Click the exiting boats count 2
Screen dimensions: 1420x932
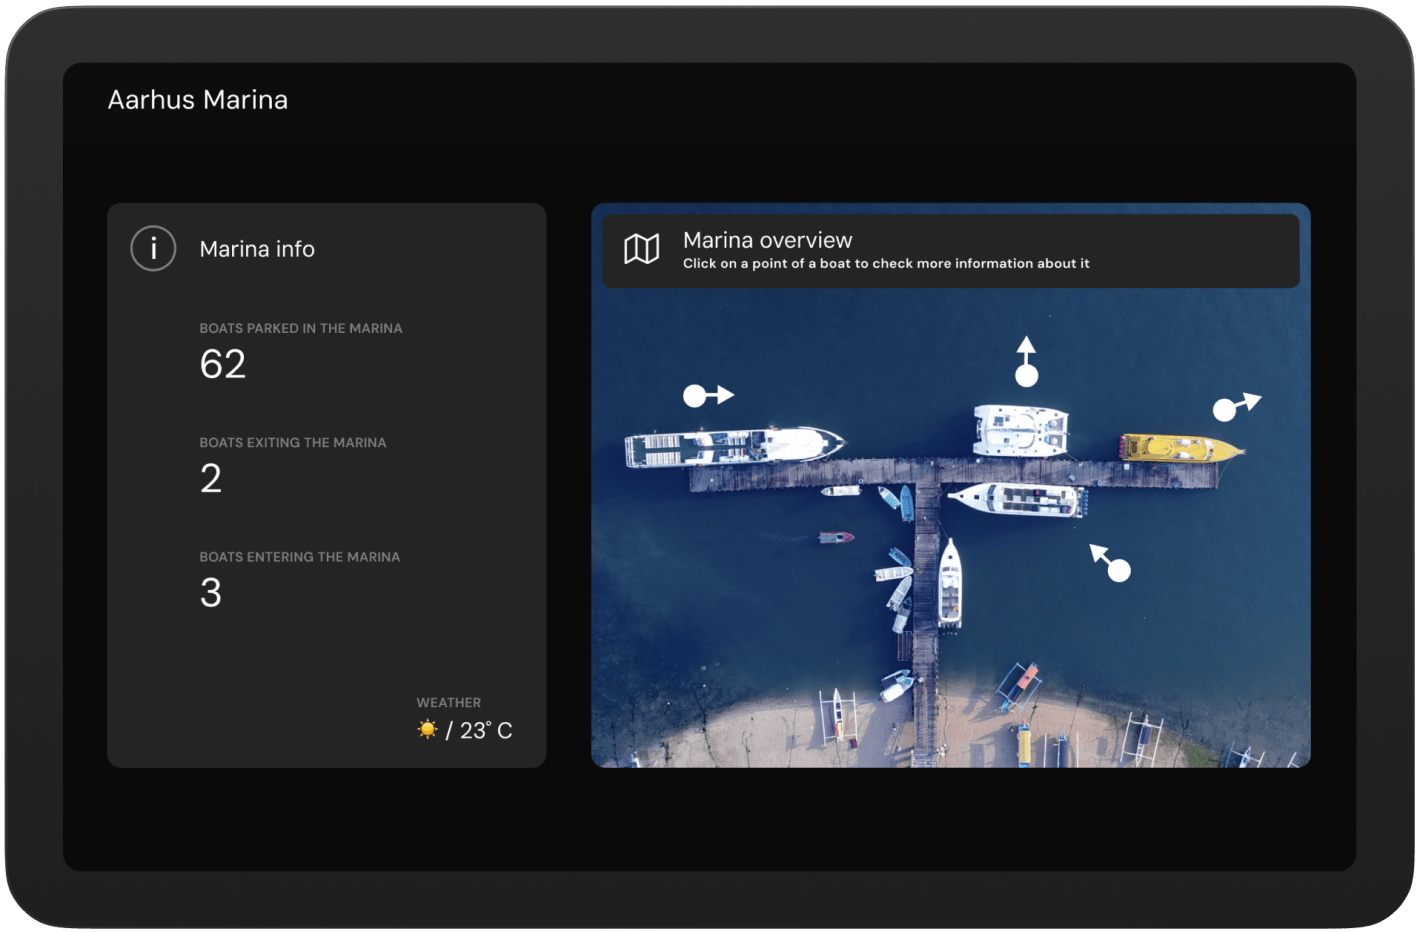[211, 478]
